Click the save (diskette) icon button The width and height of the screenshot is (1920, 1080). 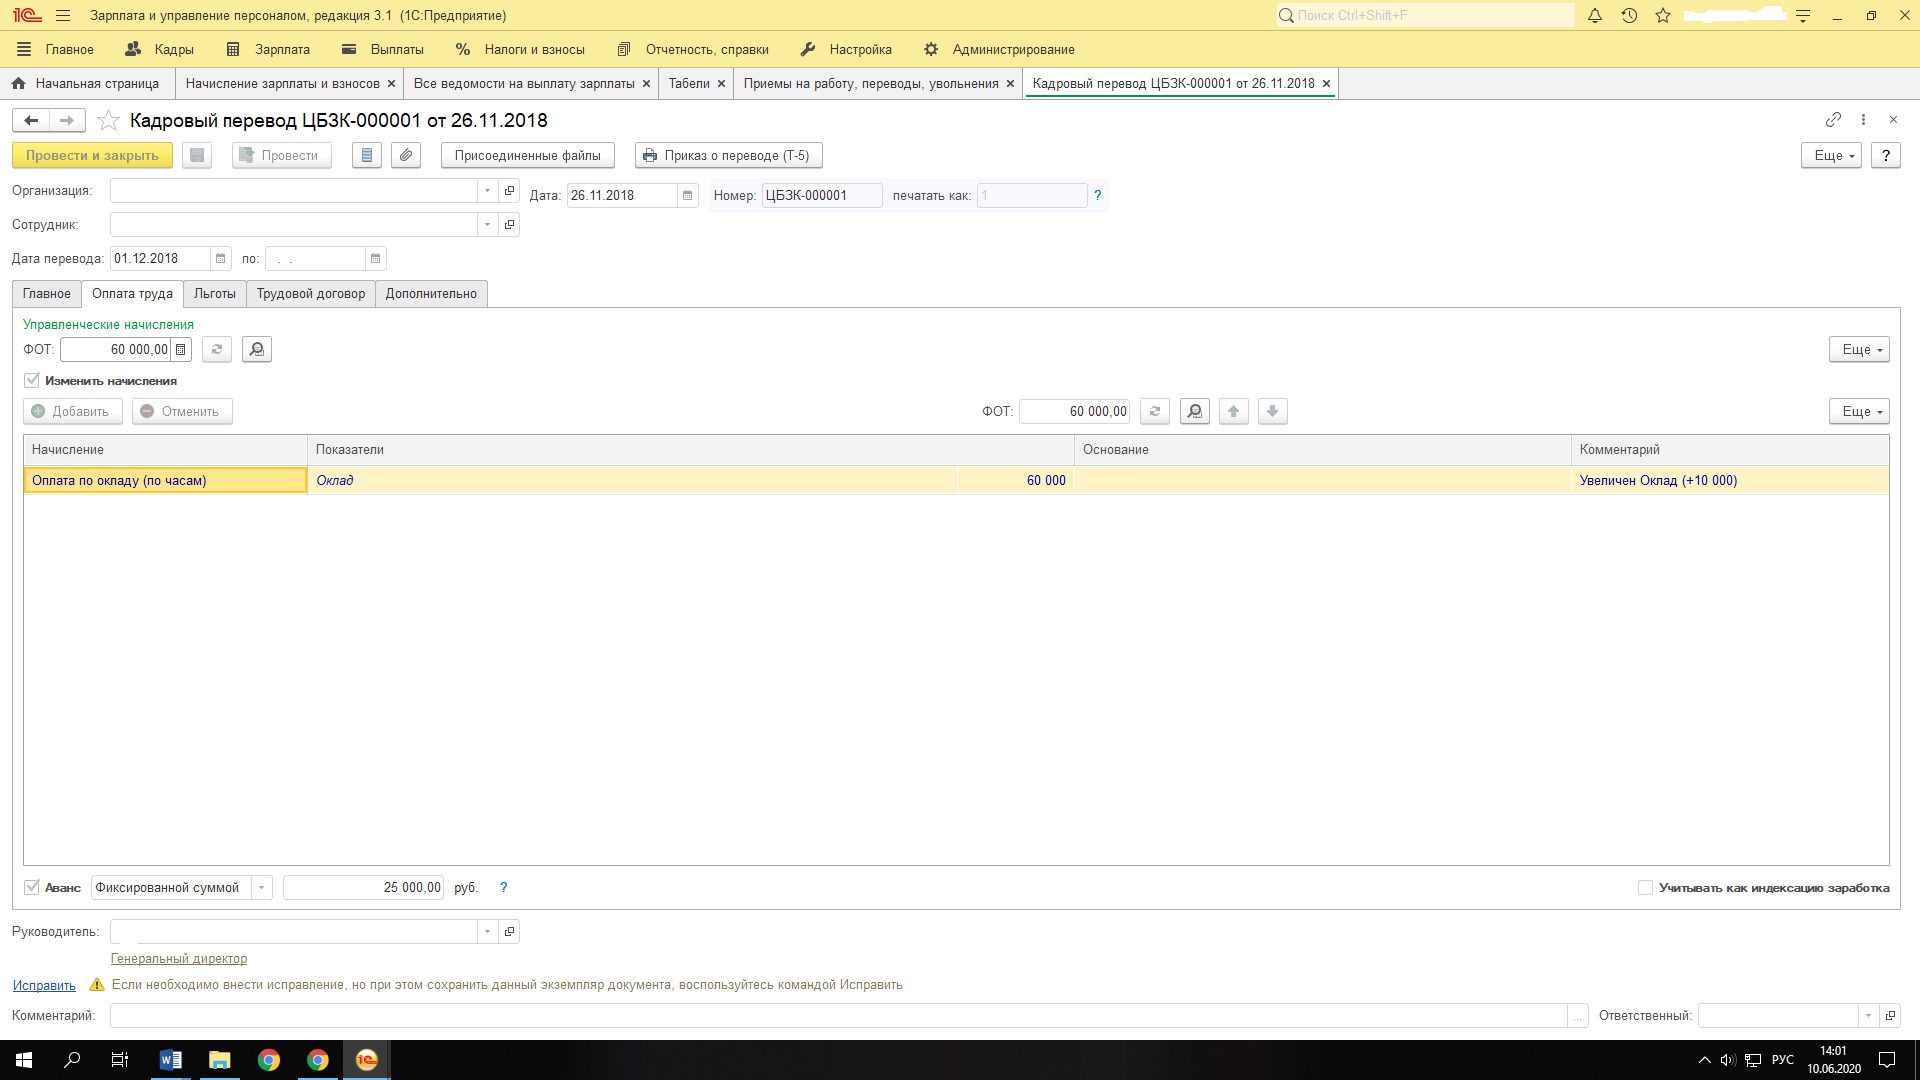[197, 155]
